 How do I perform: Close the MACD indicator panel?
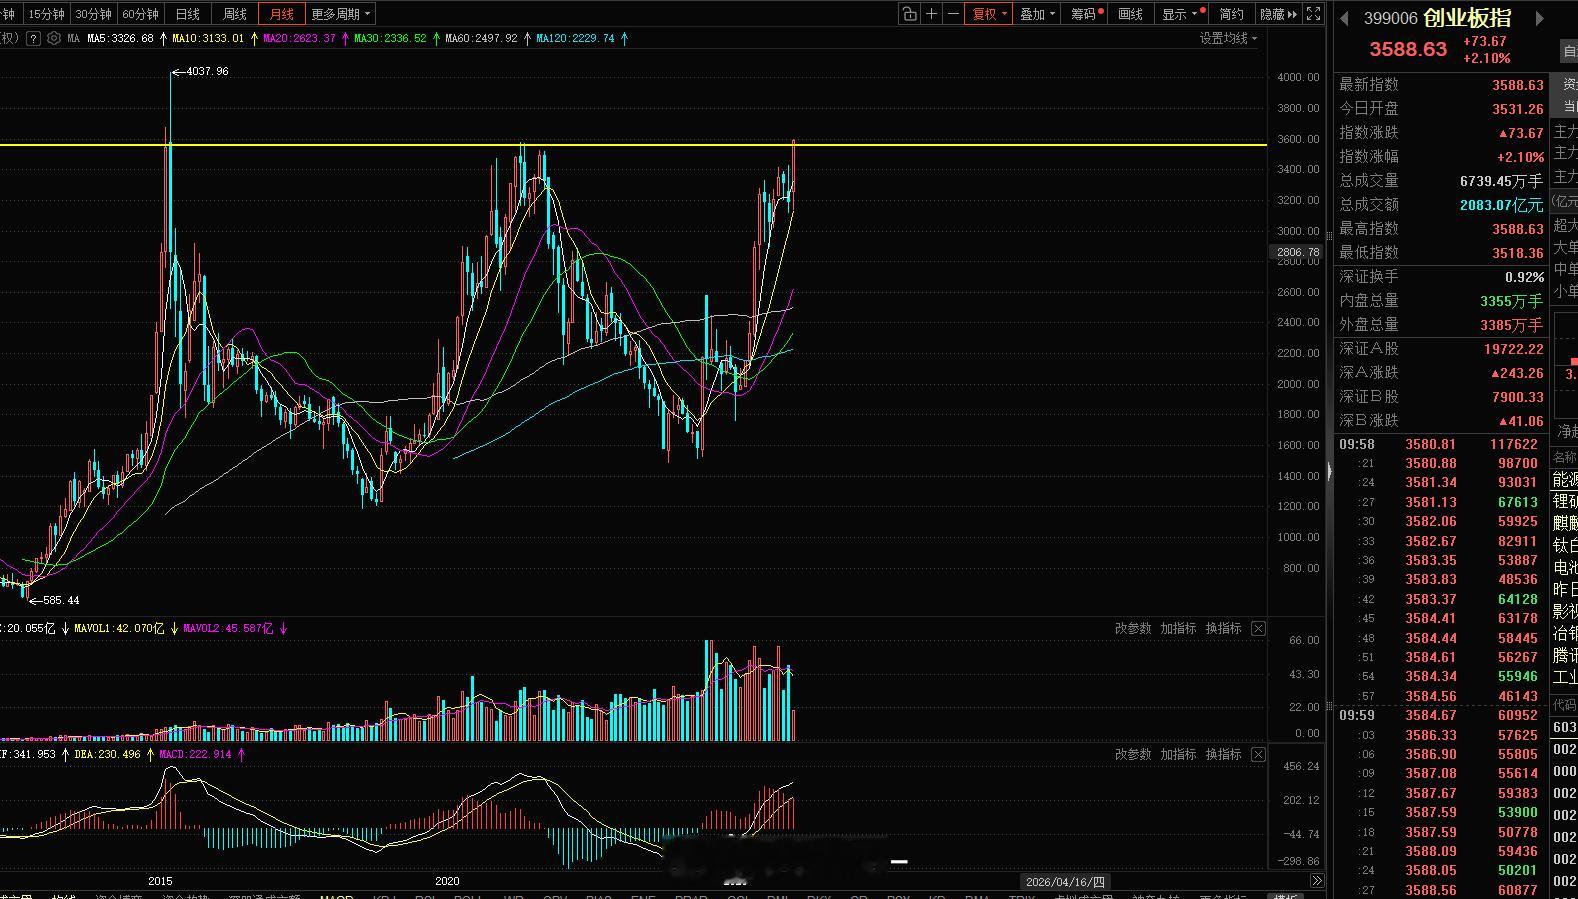[1258, 754]
